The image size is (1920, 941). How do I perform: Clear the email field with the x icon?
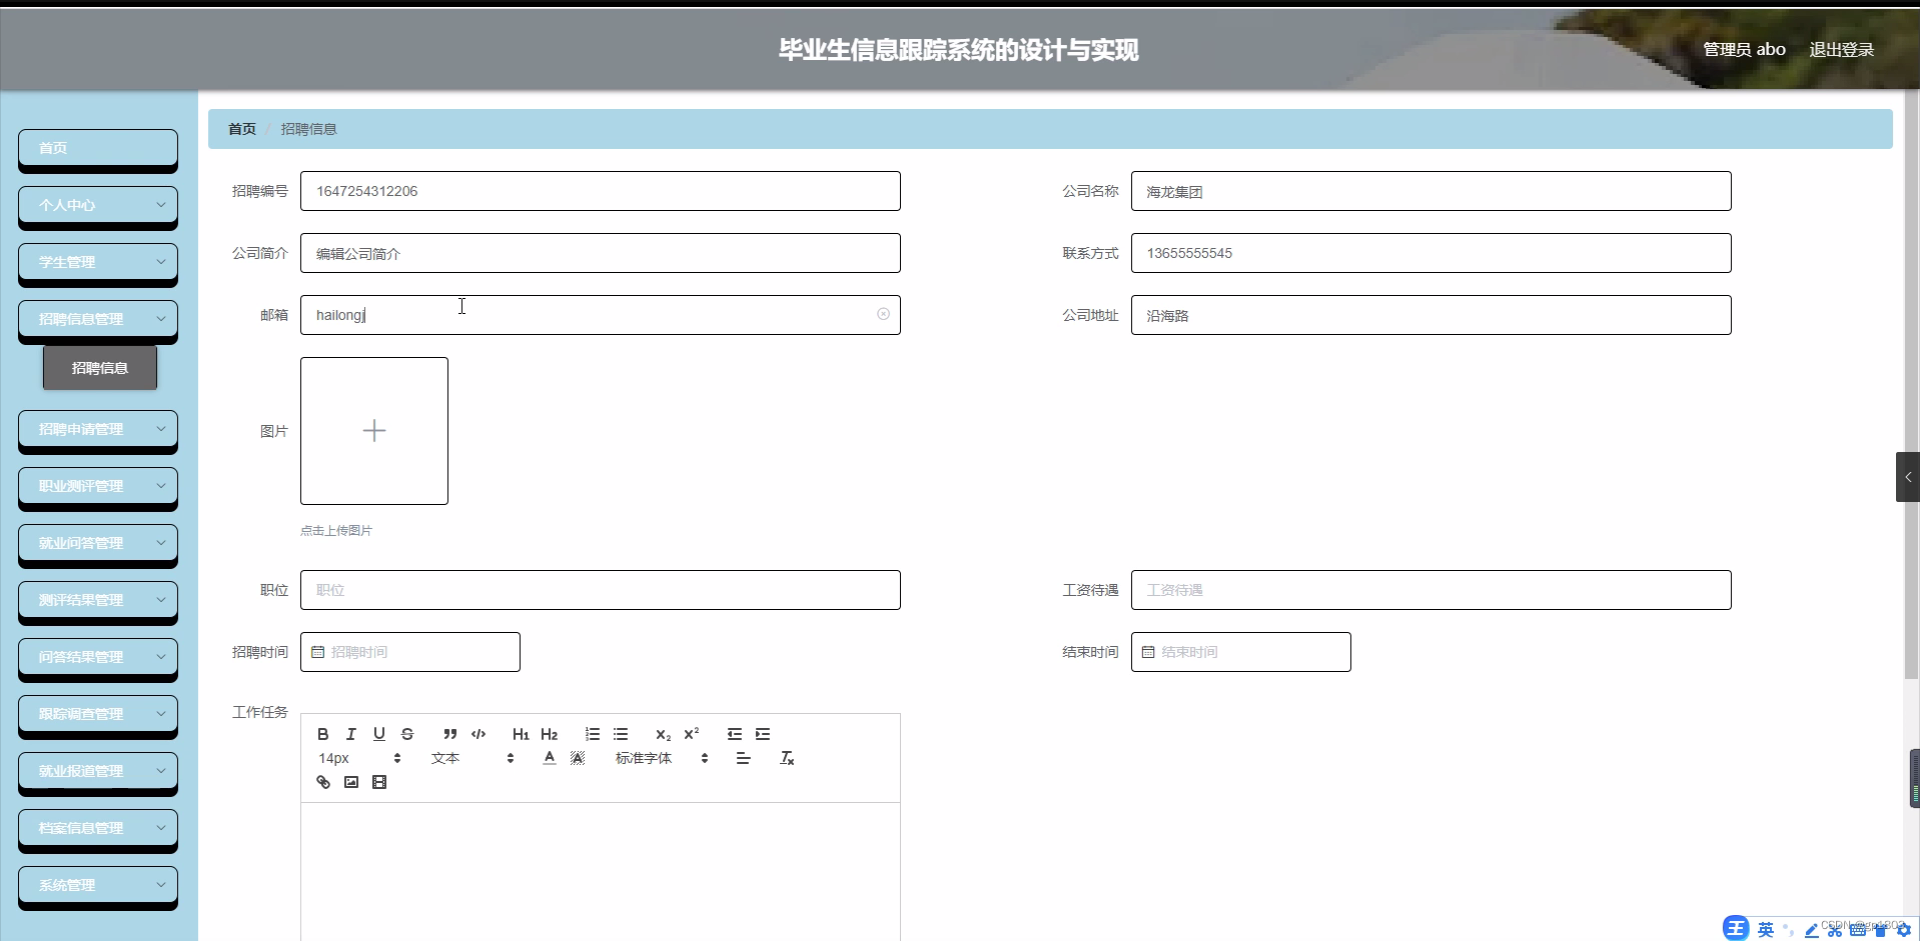pos(884,314)
